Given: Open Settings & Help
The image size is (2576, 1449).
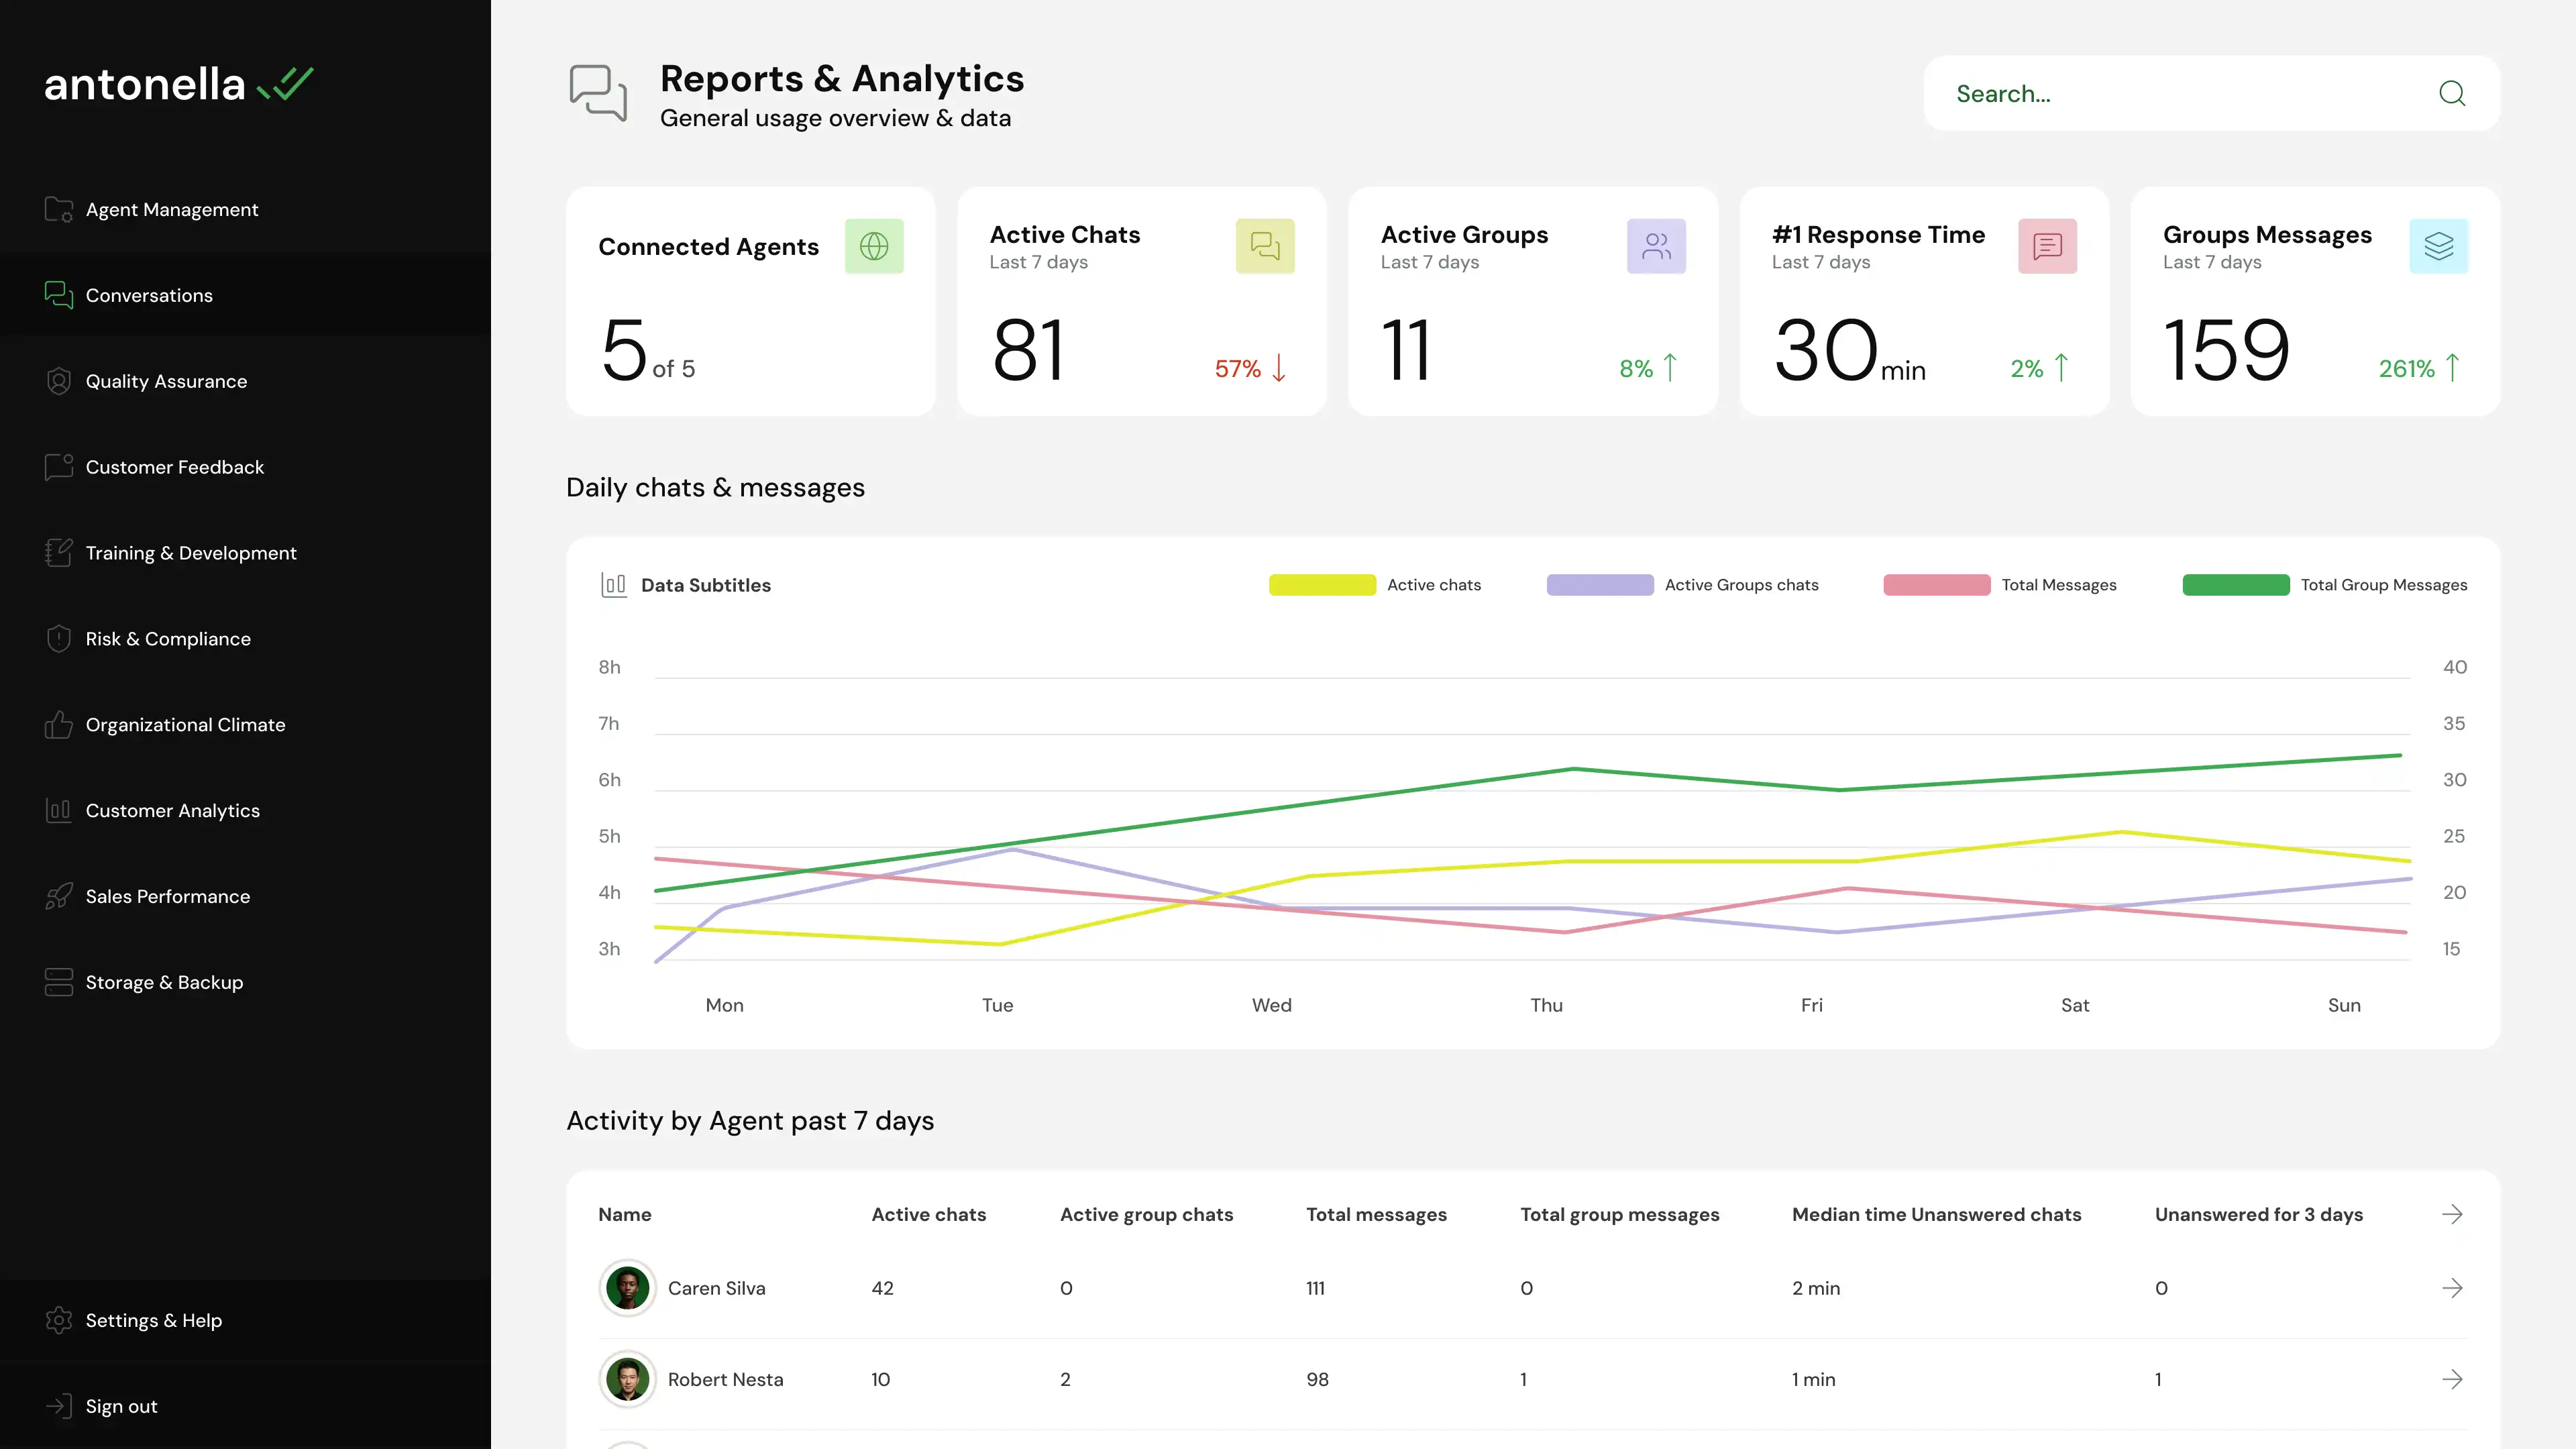Looking at the screenshot, I should [153, 1320].
